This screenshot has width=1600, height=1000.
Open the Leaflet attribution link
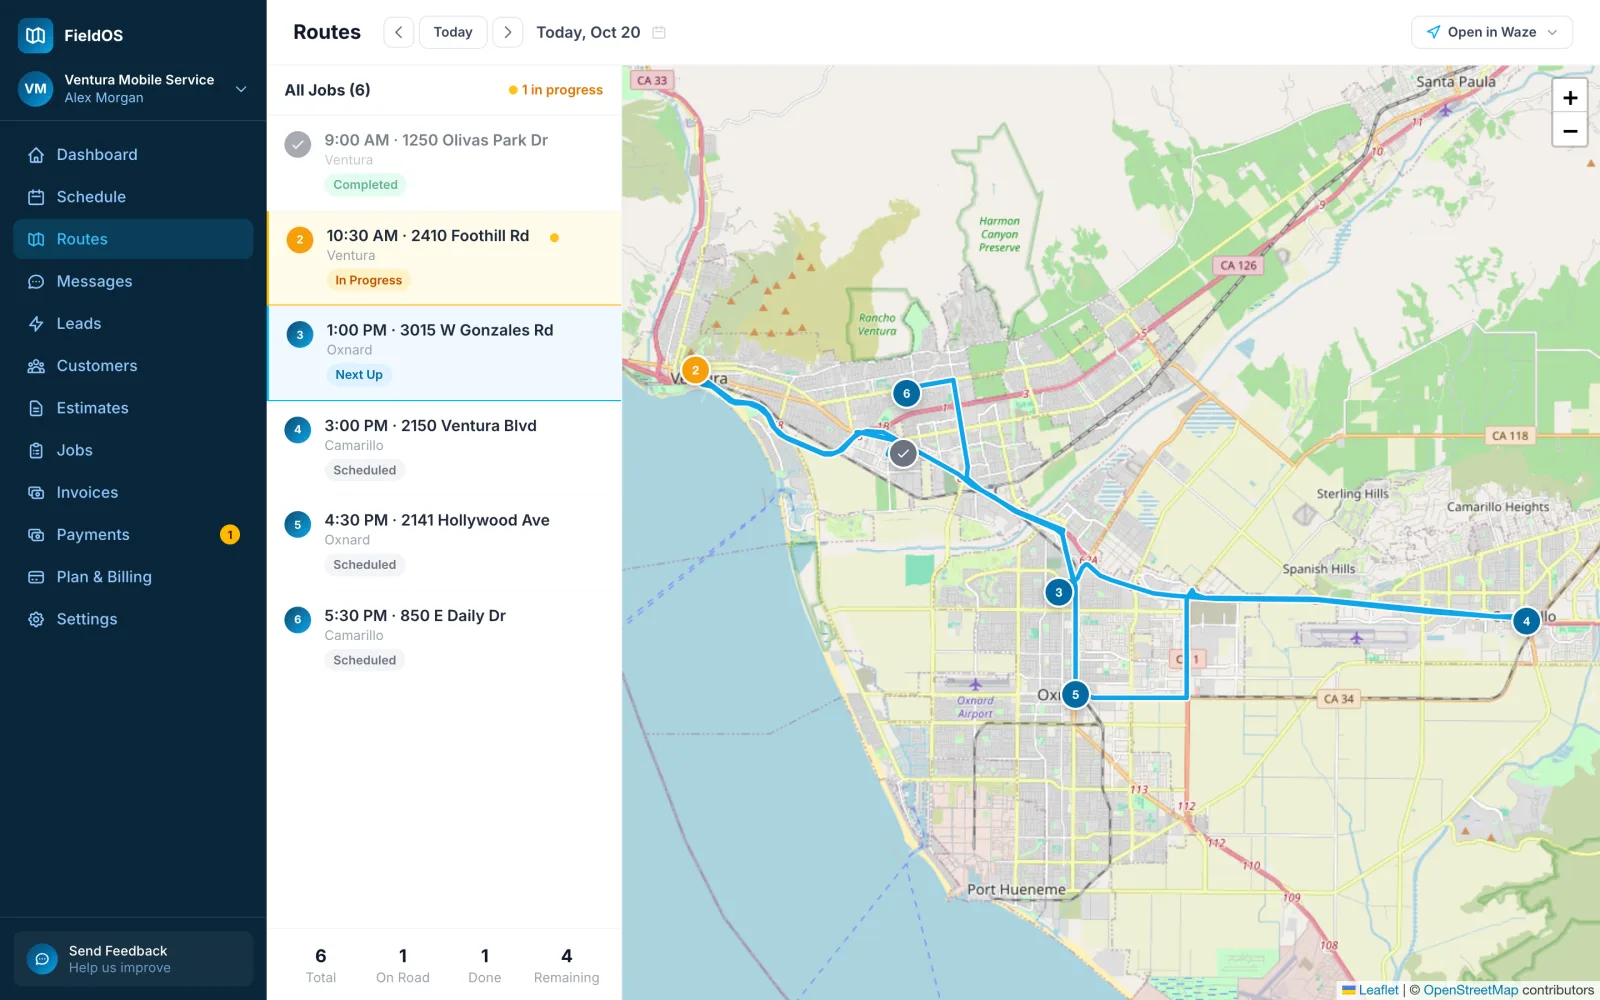[1370, 990]
